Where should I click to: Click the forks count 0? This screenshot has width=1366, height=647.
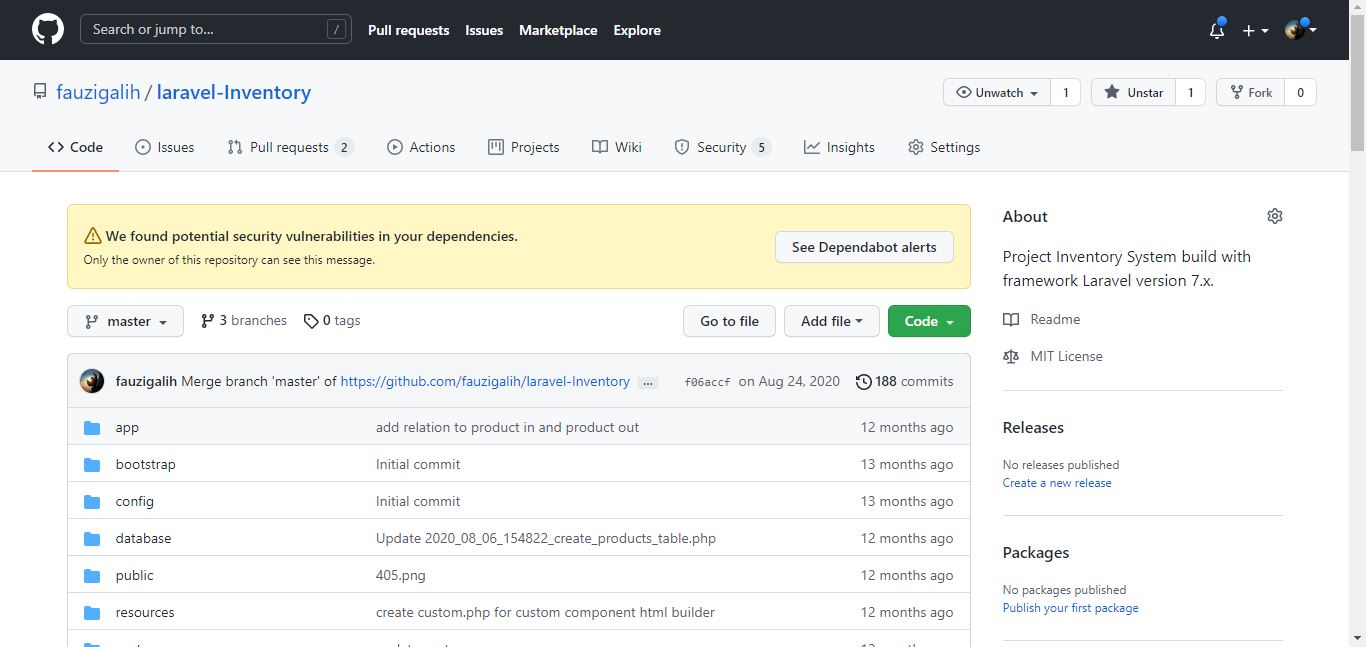(1300, 92)
